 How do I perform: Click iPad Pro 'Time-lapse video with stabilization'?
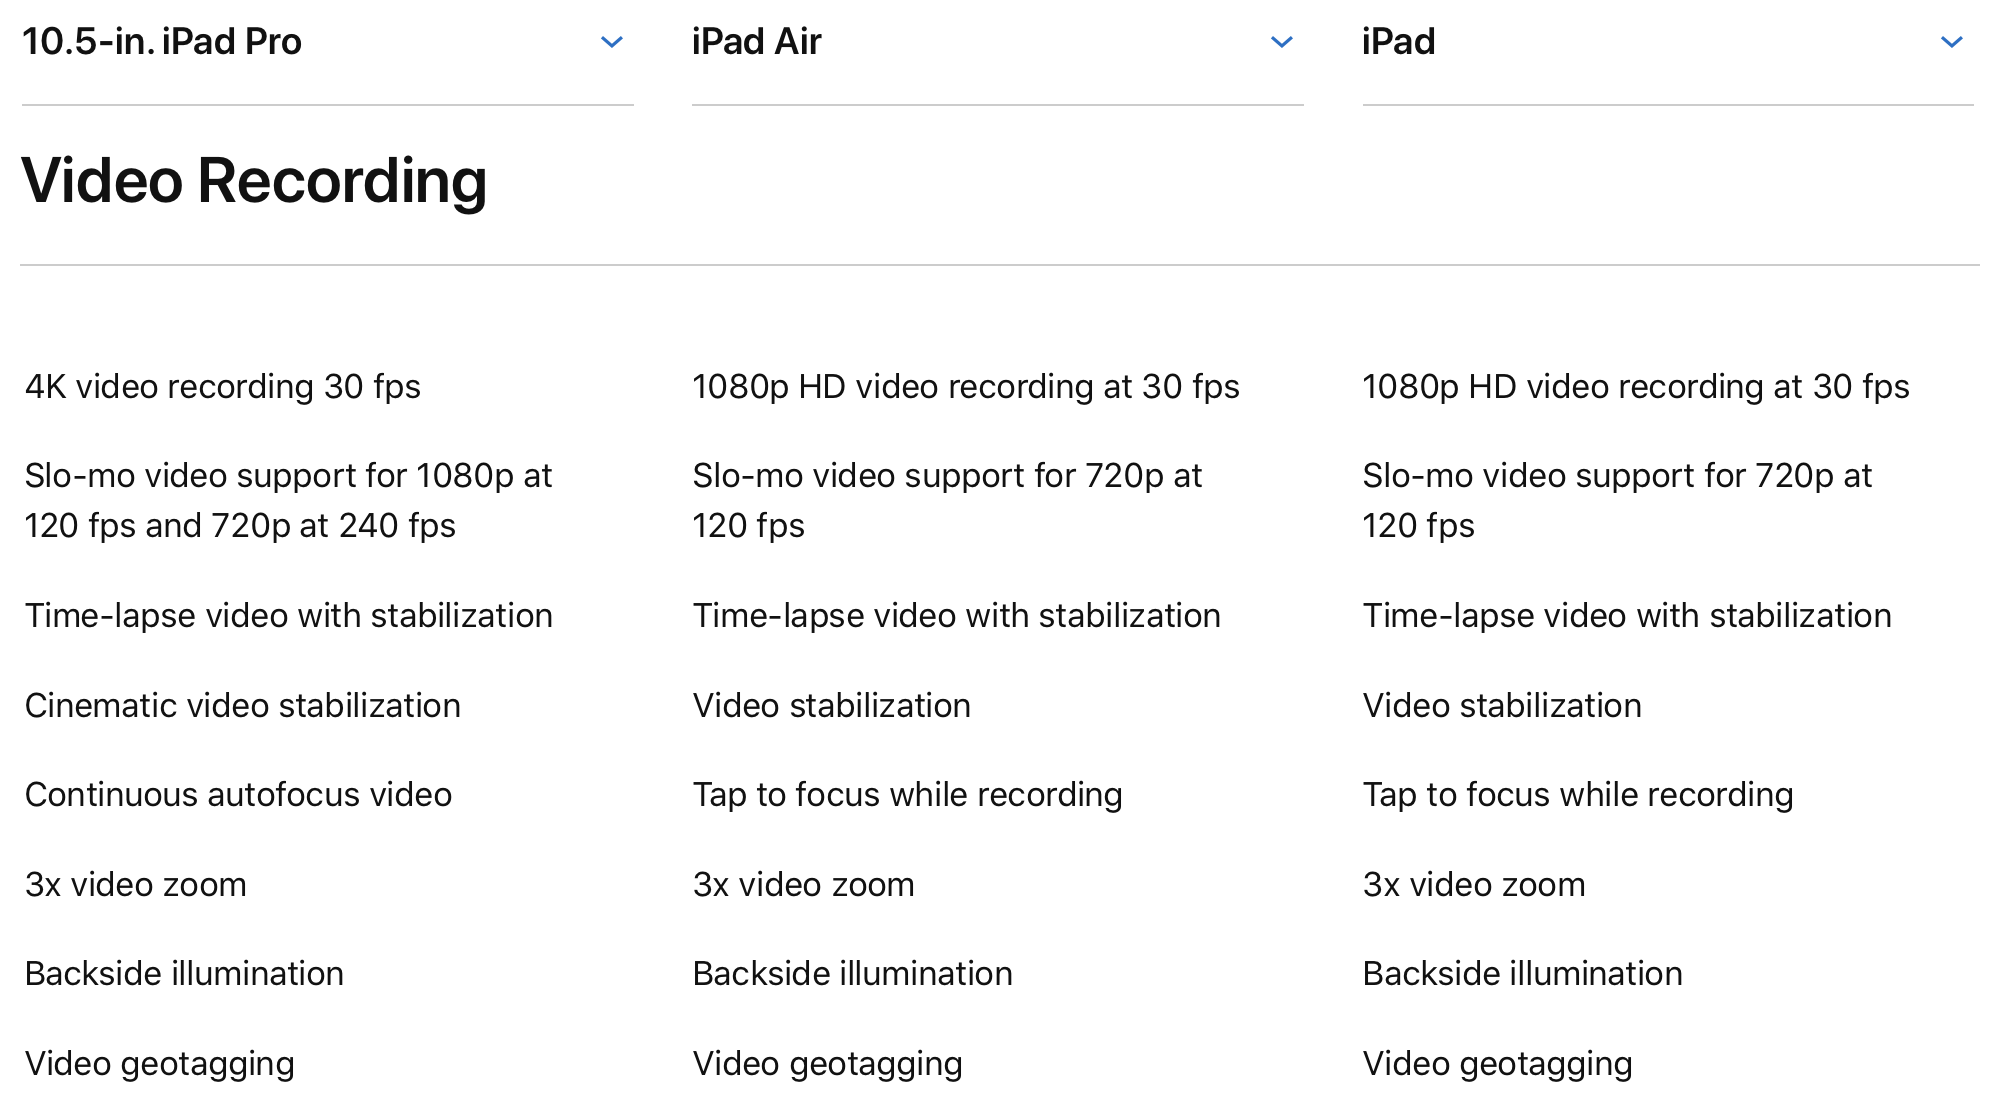288,616
